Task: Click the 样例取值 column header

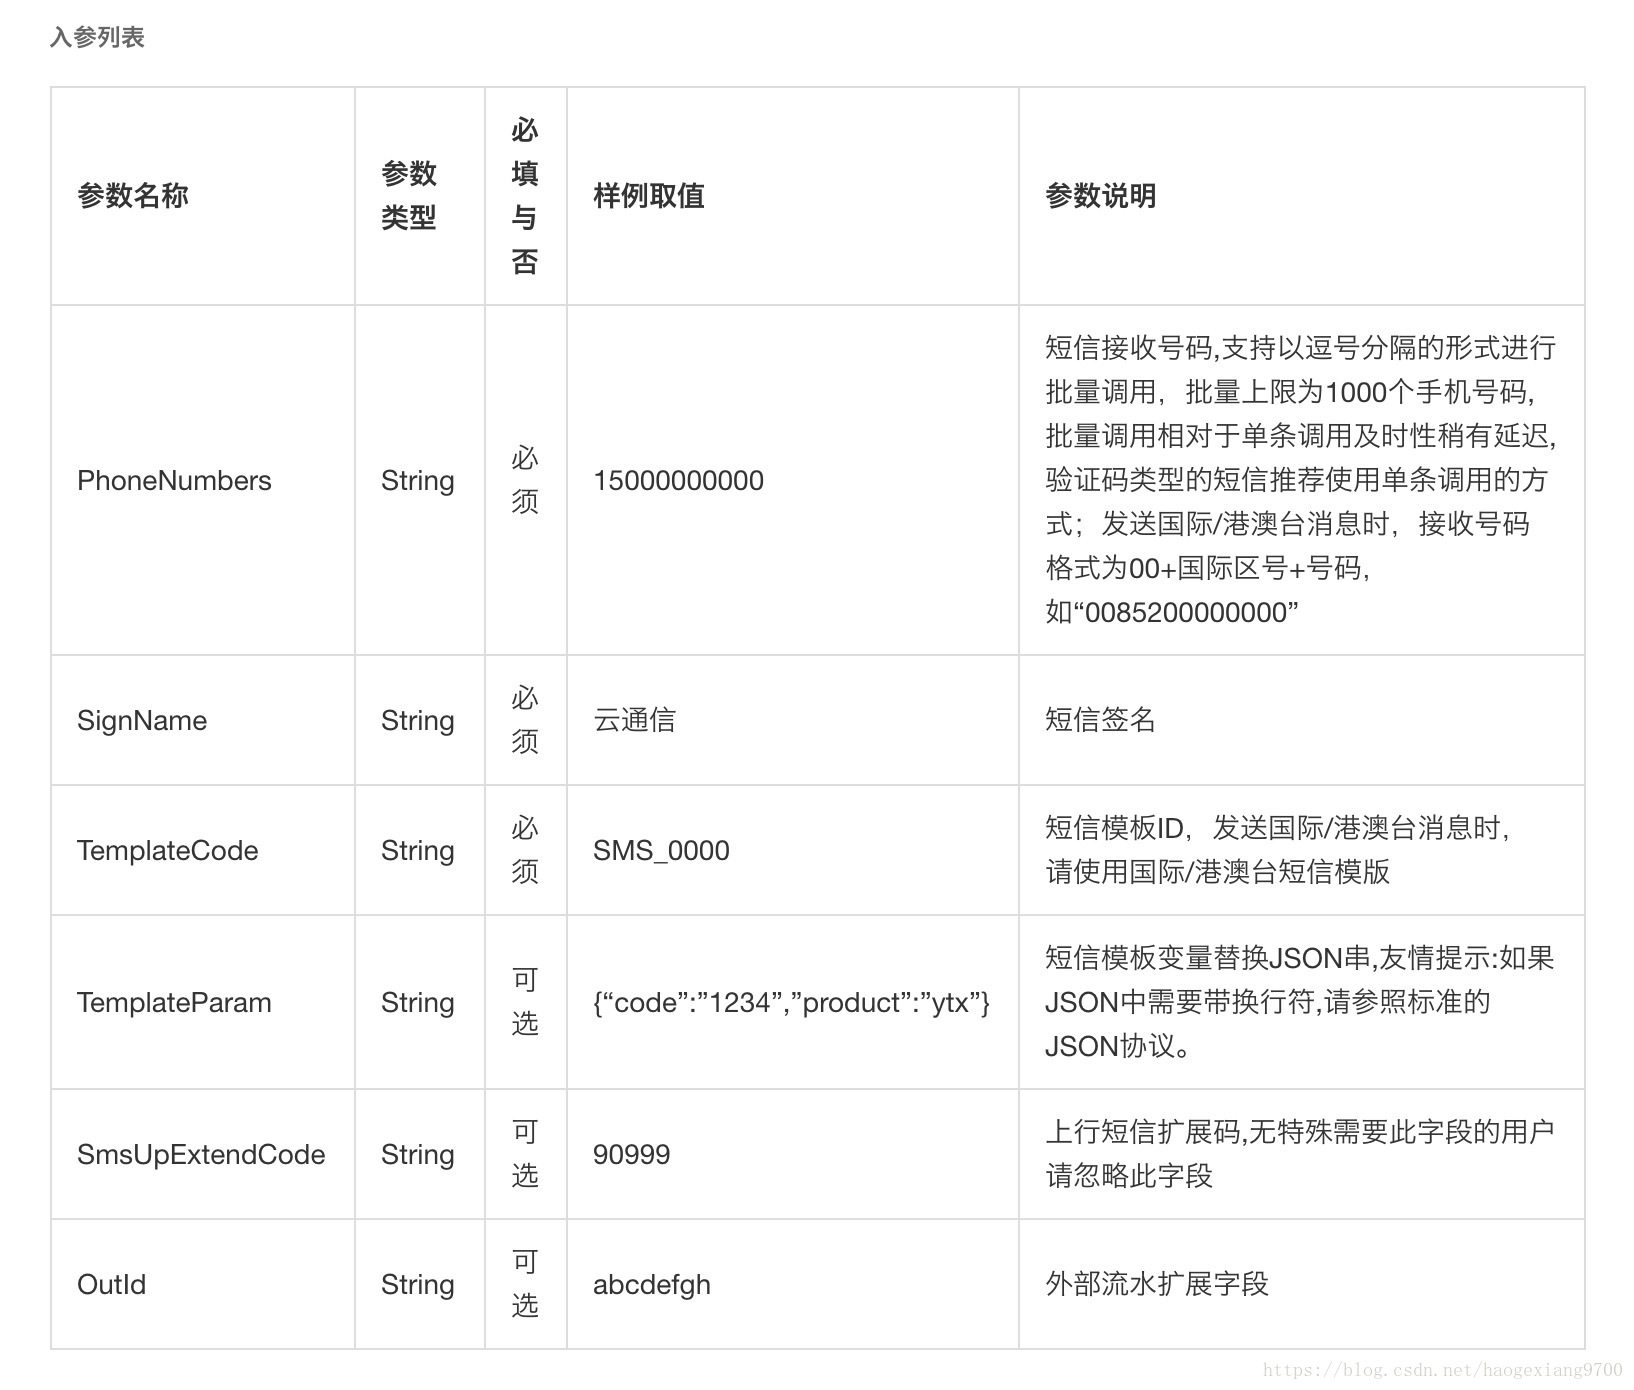Action: [649, 196]
